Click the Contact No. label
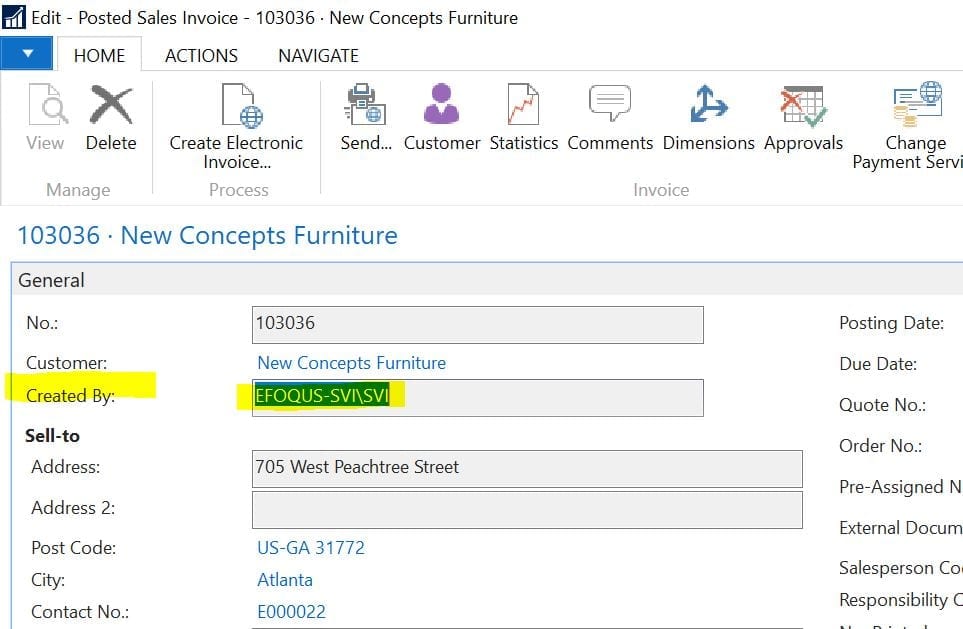Image resolution: width=963 pixels, height=629 pixels. 80,612
